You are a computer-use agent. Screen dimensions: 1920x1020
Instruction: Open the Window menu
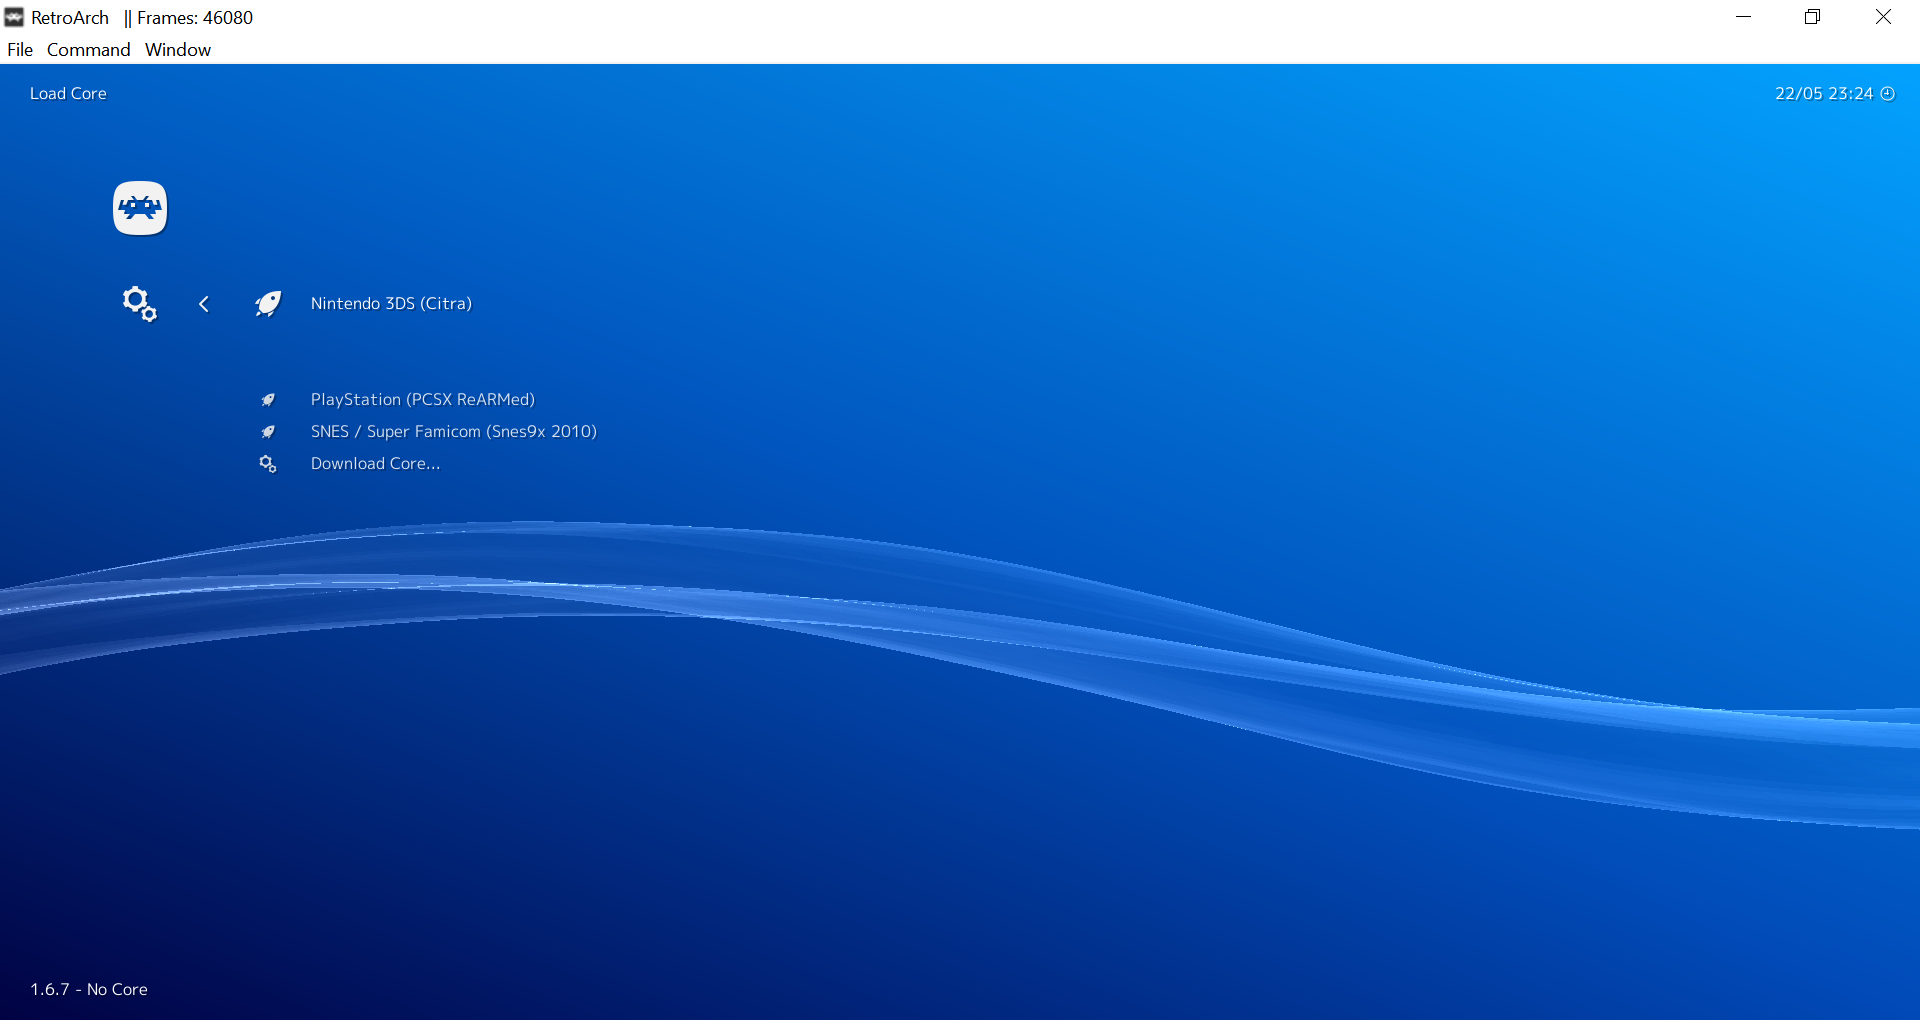click(x=178, y=50)
